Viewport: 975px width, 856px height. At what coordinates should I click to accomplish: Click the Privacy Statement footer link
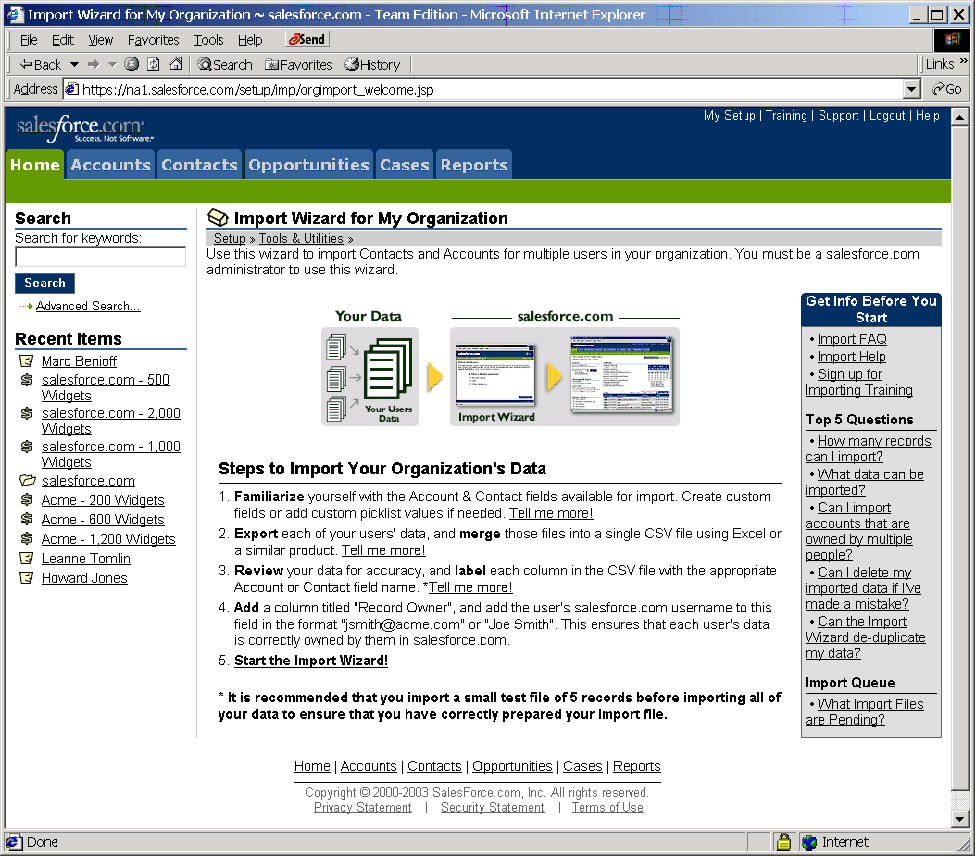click(363, 808)
